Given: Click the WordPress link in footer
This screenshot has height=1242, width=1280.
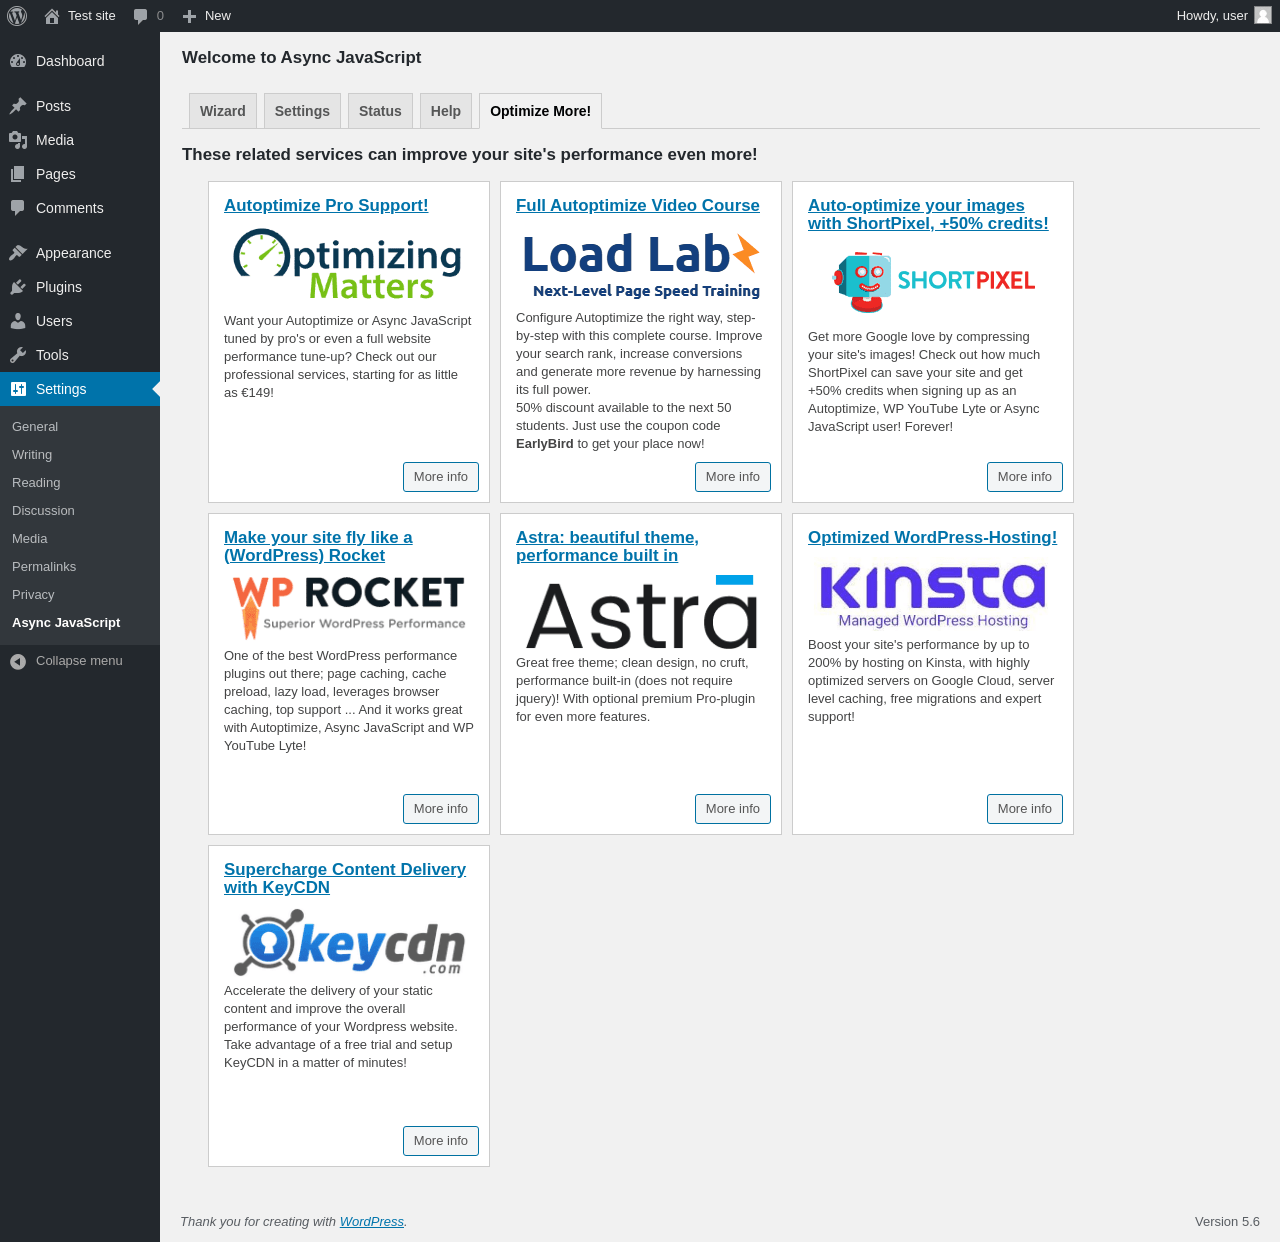Looking at the screenshot, I should point(372,1222).
